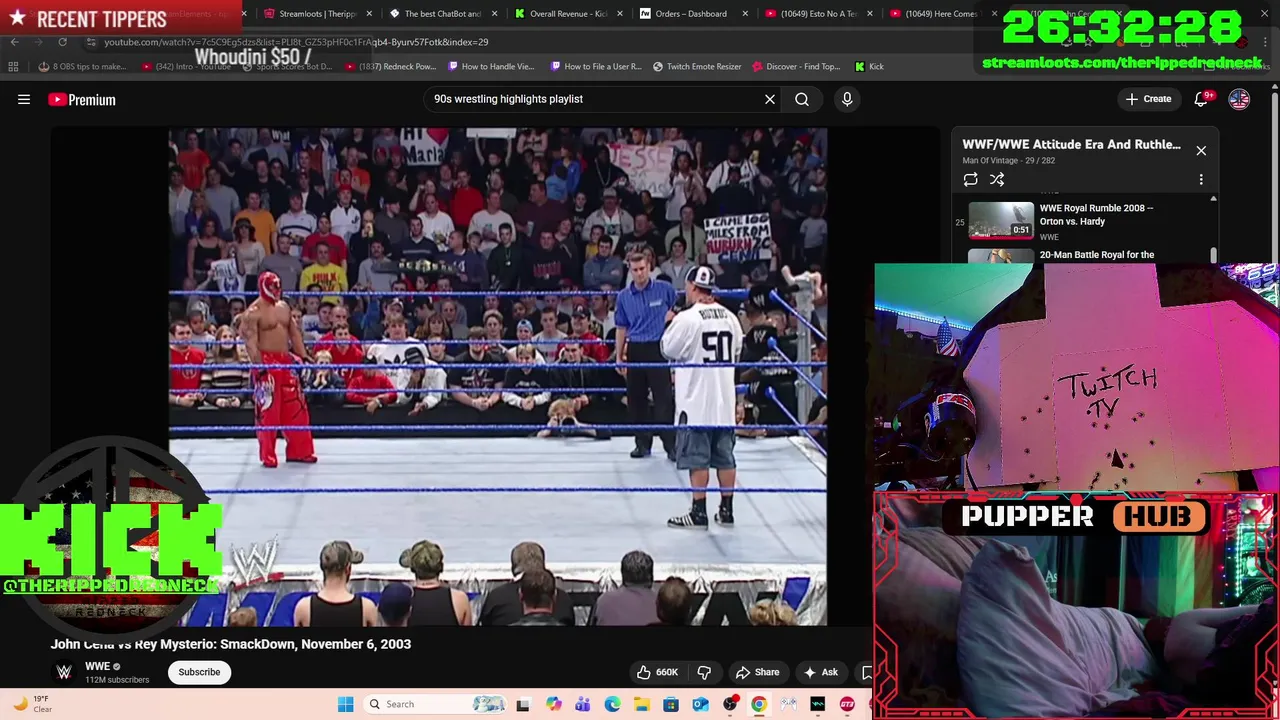Switch to the Overall Revenue Kick tab
This screenshot has width=1280, height=720.
[x=568, y=14]
